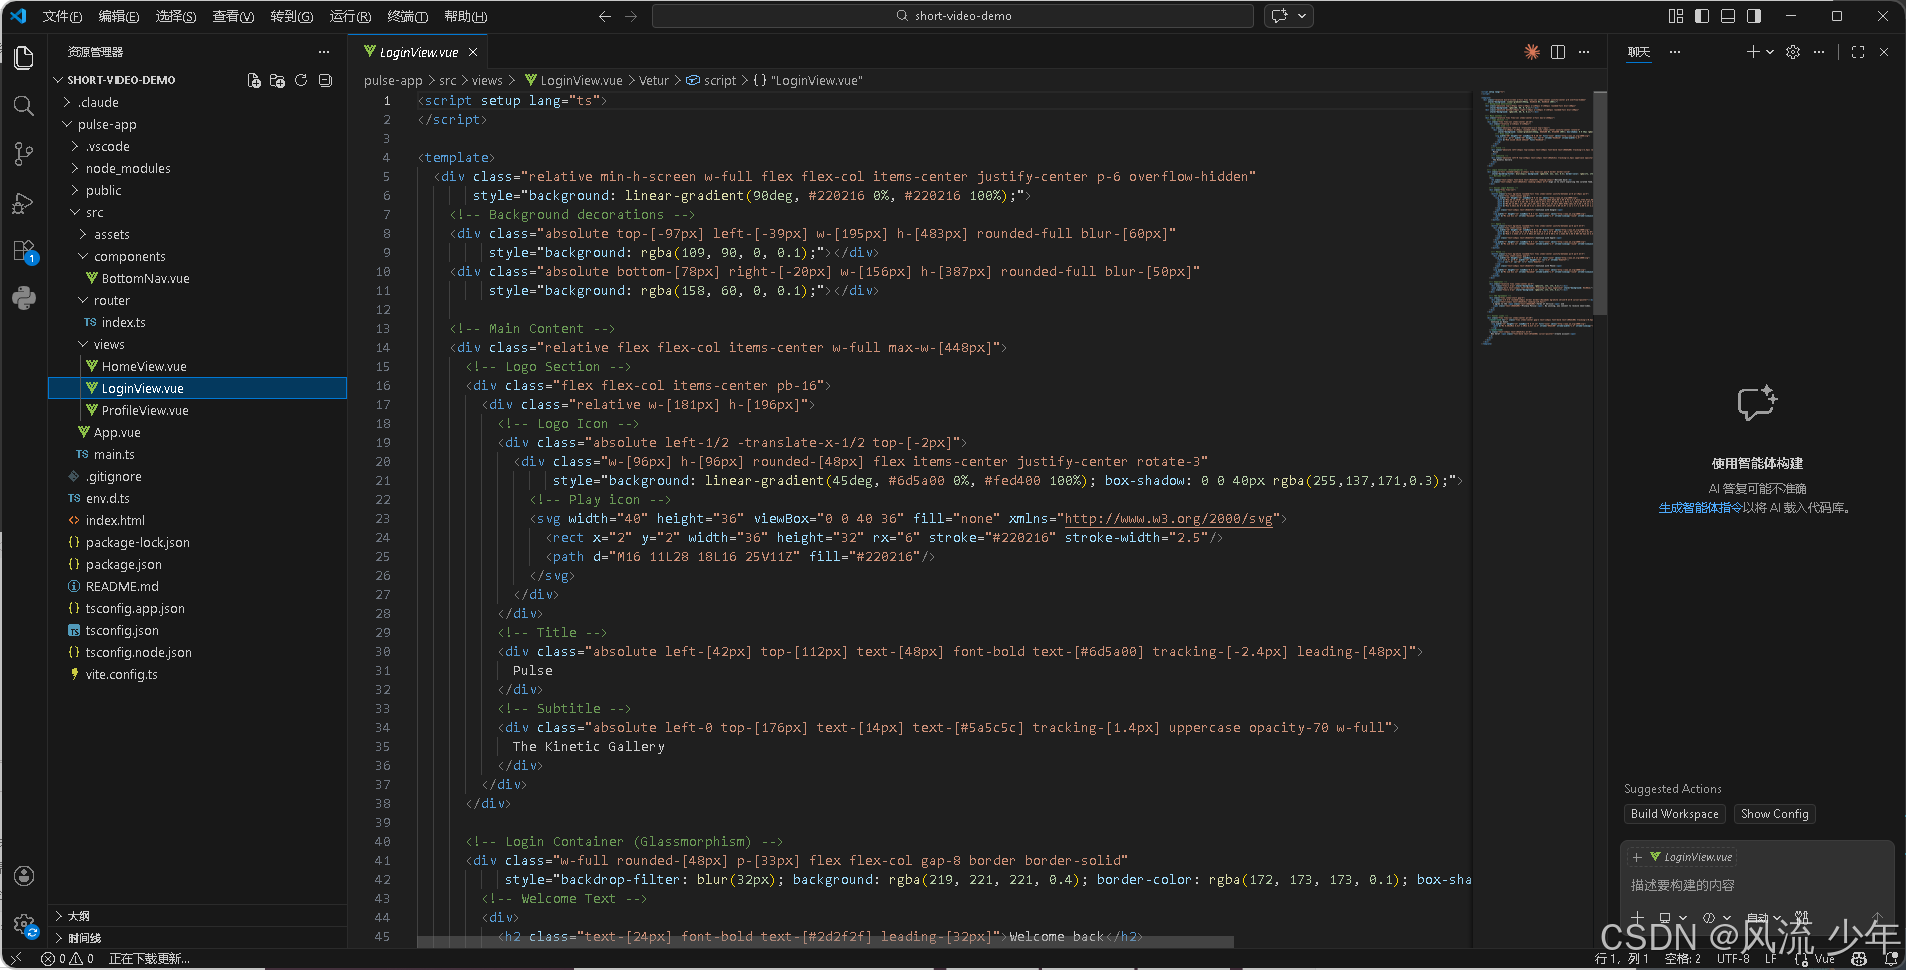Viewport: 1906px width, 970px height.
Task: Open the 文件(F) menu
Action: 62,16
